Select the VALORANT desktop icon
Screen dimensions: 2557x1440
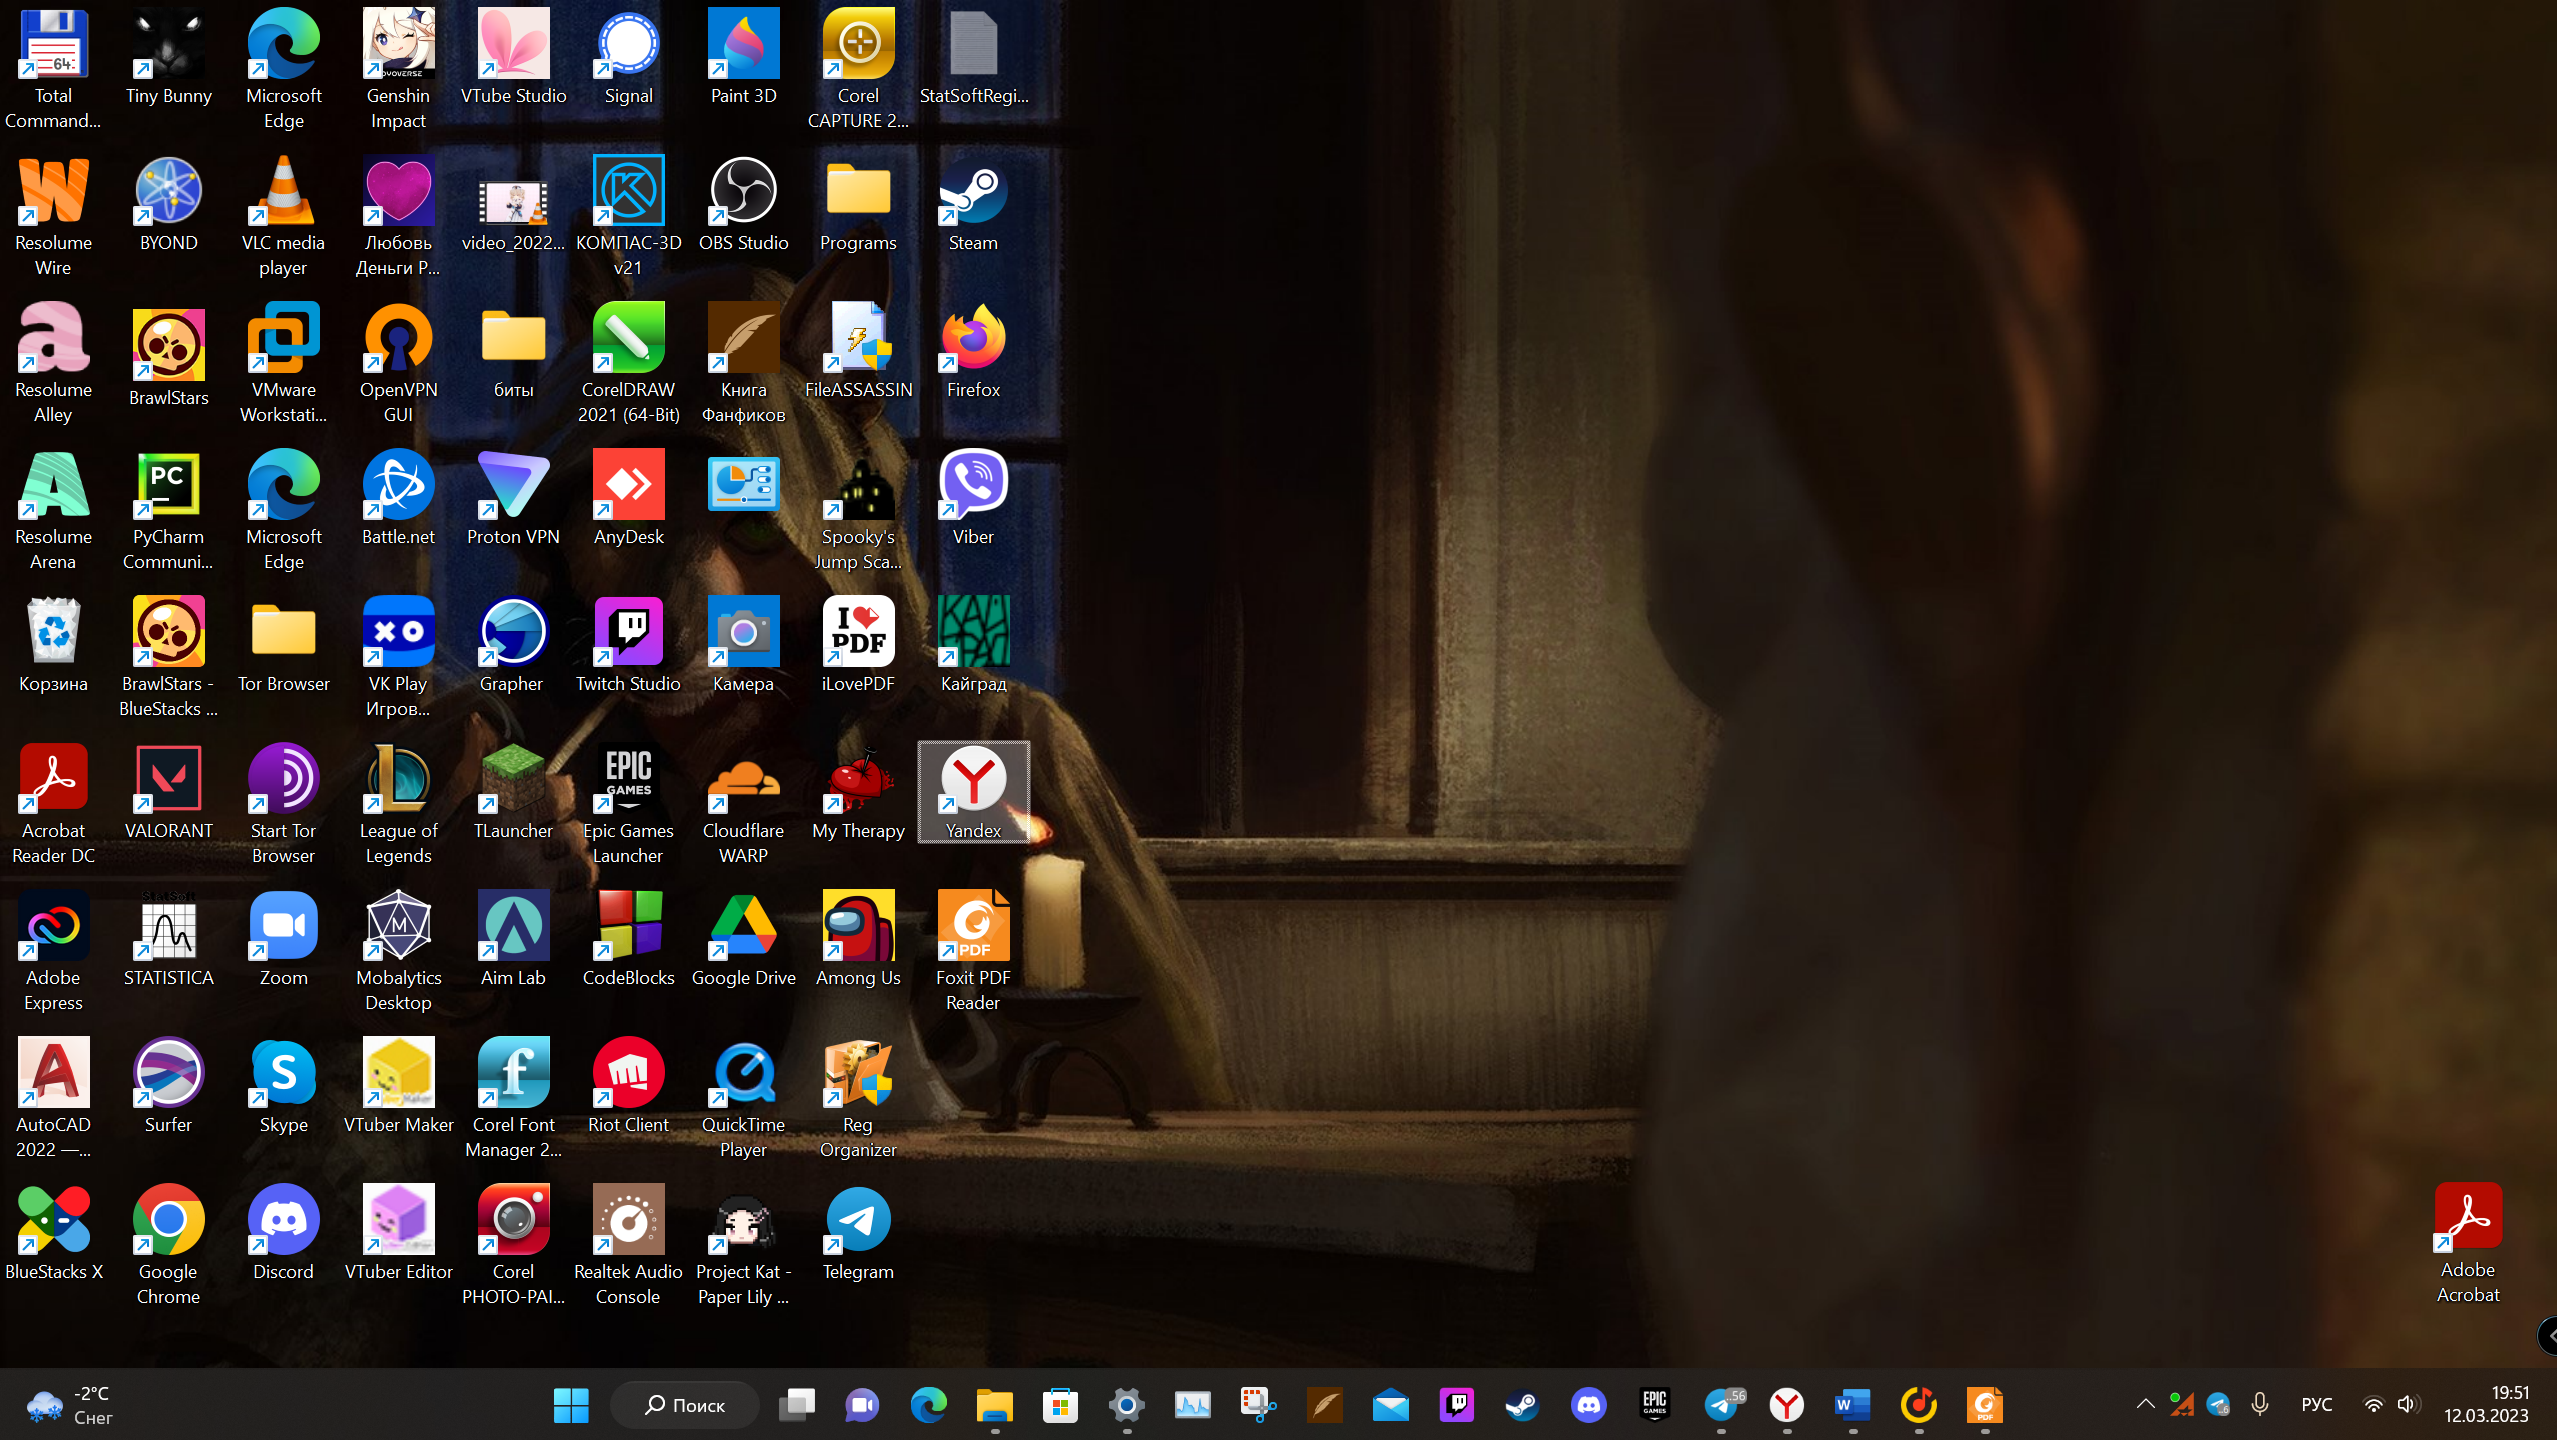(168, 791)
